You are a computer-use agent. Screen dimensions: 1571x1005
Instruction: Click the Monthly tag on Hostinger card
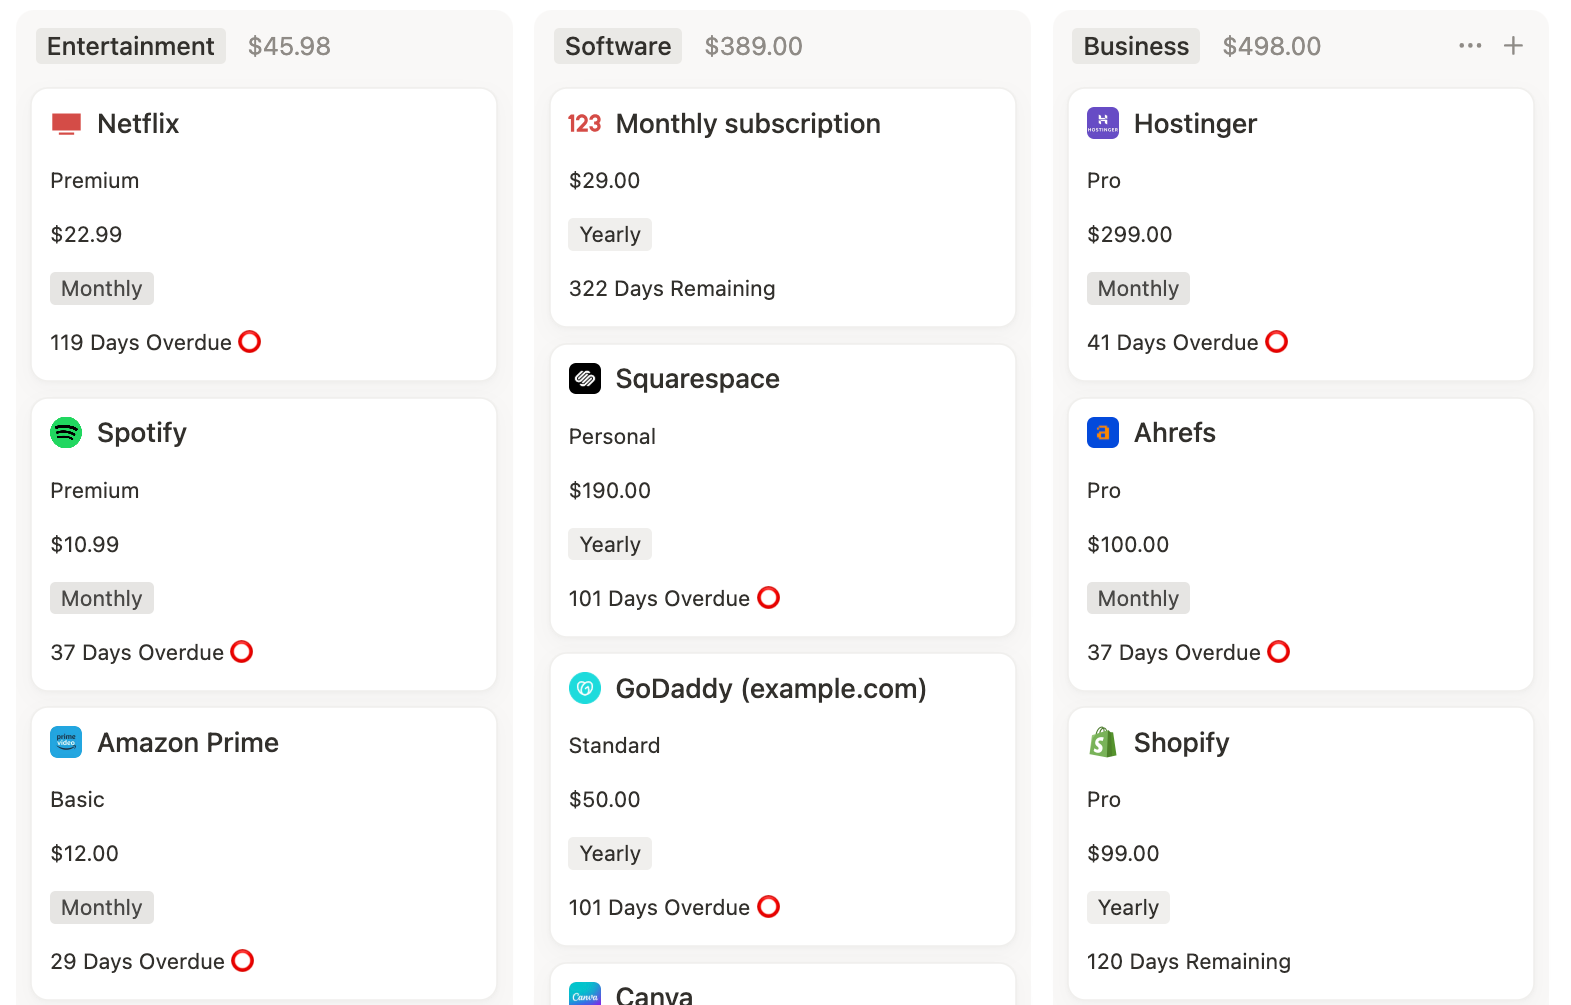pyautogui.click(x=1138, y=289)
